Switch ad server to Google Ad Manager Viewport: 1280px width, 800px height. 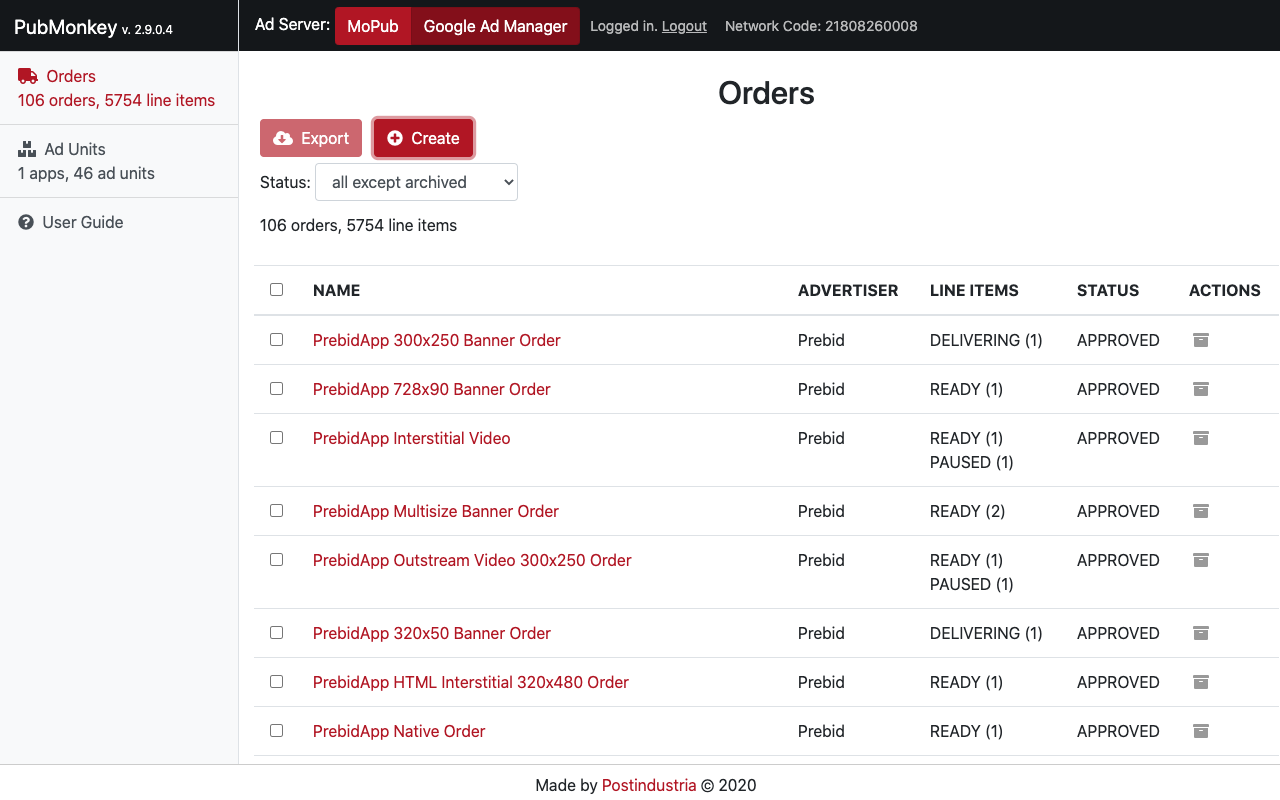click(x=495, y=26)
